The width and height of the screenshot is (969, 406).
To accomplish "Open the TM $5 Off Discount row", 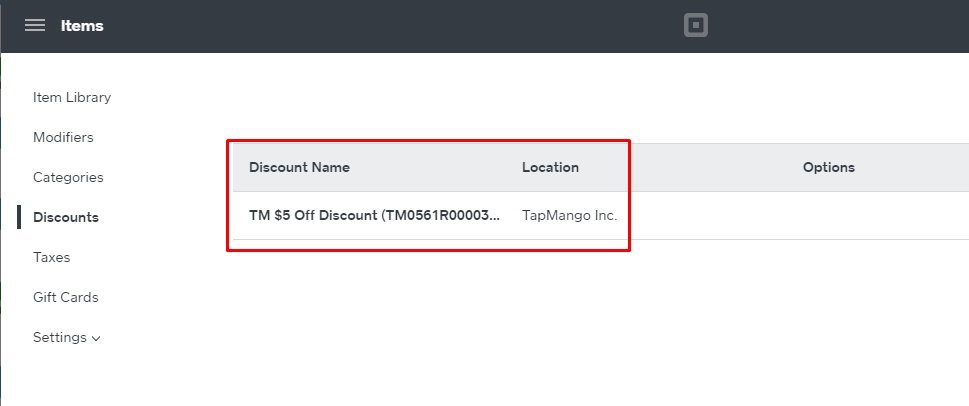I will 601,216.
